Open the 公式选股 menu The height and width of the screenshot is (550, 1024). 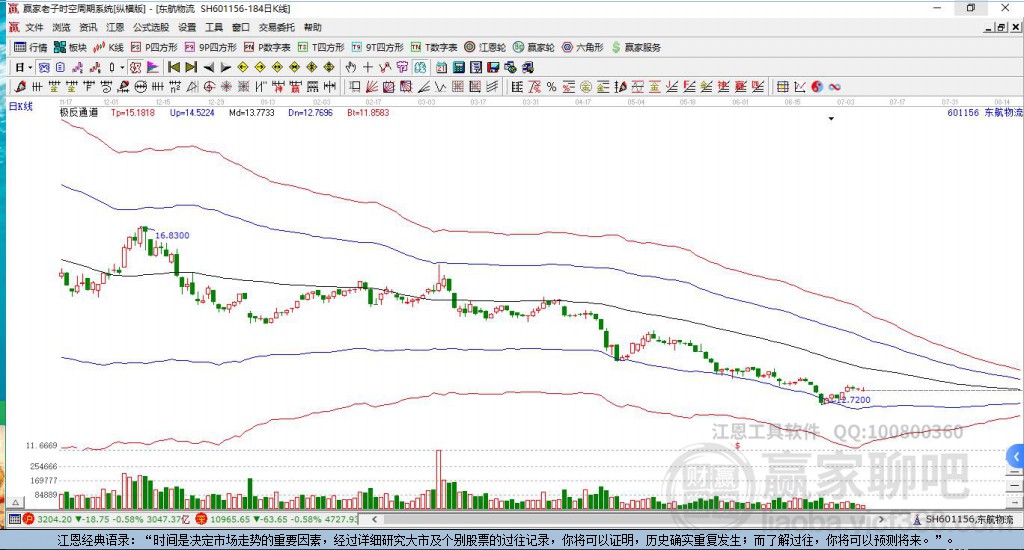(151, 27)
